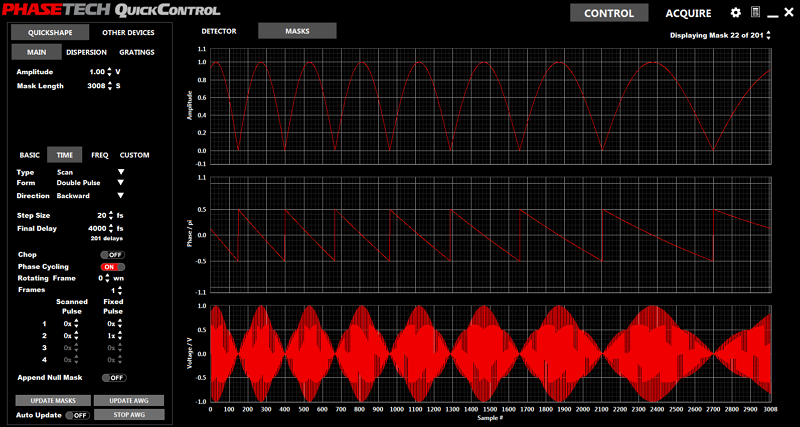The image size is (800, 427).
Task: Switch on the Auto Update toggle
Action: [x=77, y=415]
